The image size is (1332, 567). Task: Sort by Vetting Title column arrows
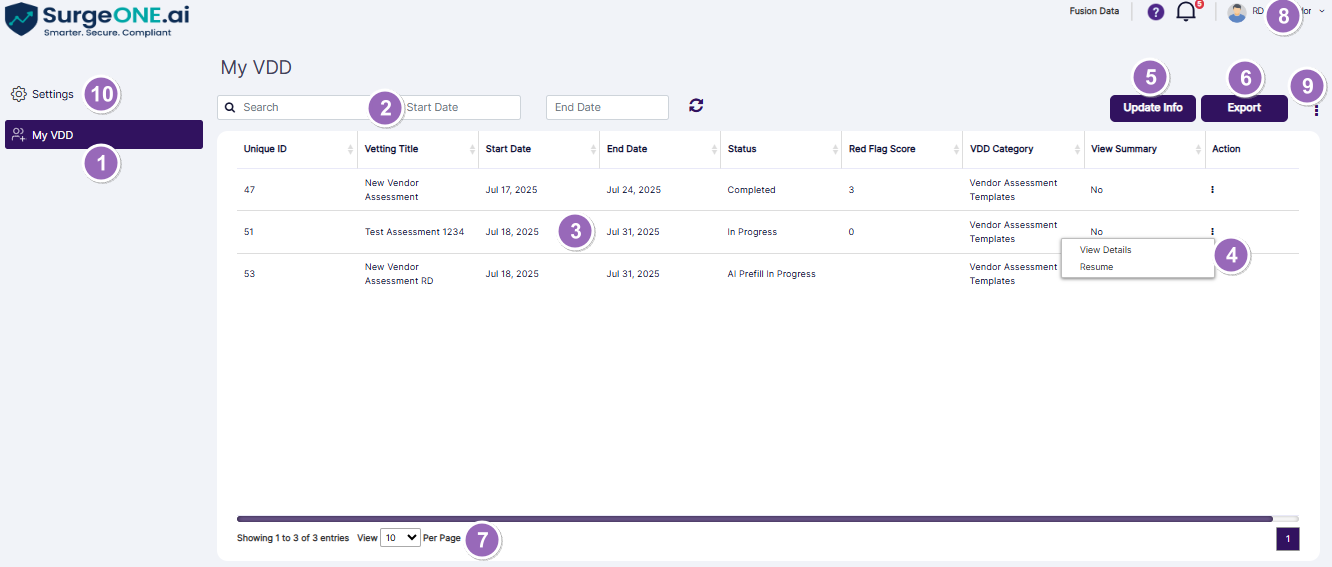pyautogui.click(x=471, y=149)
